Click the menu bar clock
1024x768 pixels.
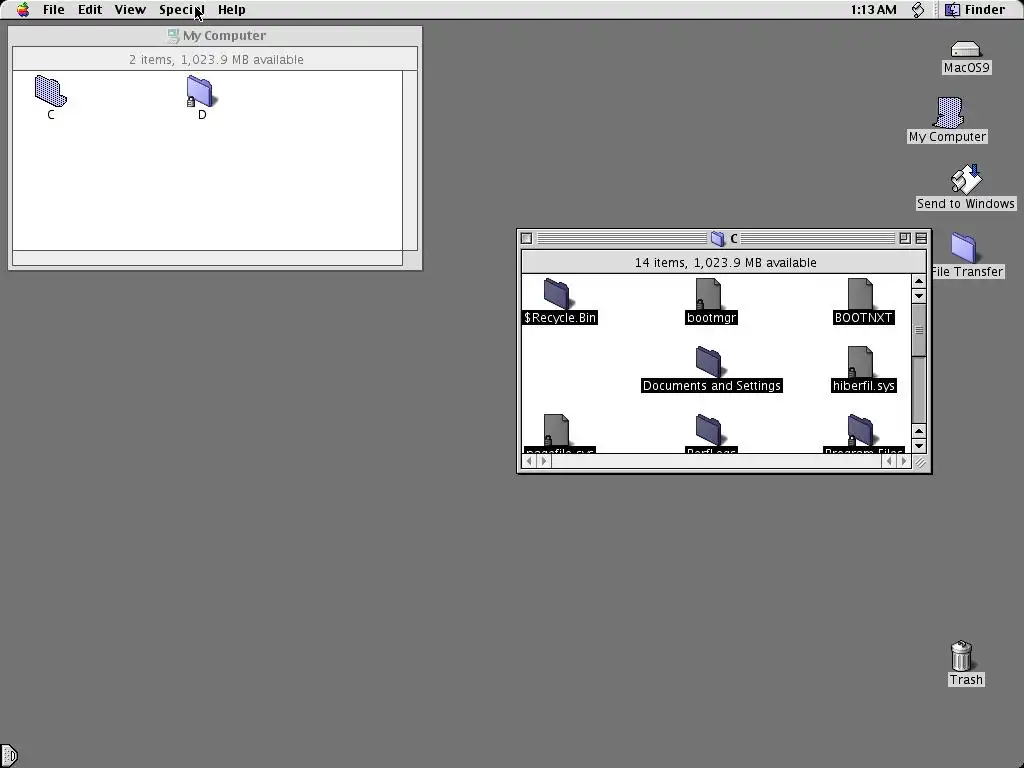click(873, 10)
